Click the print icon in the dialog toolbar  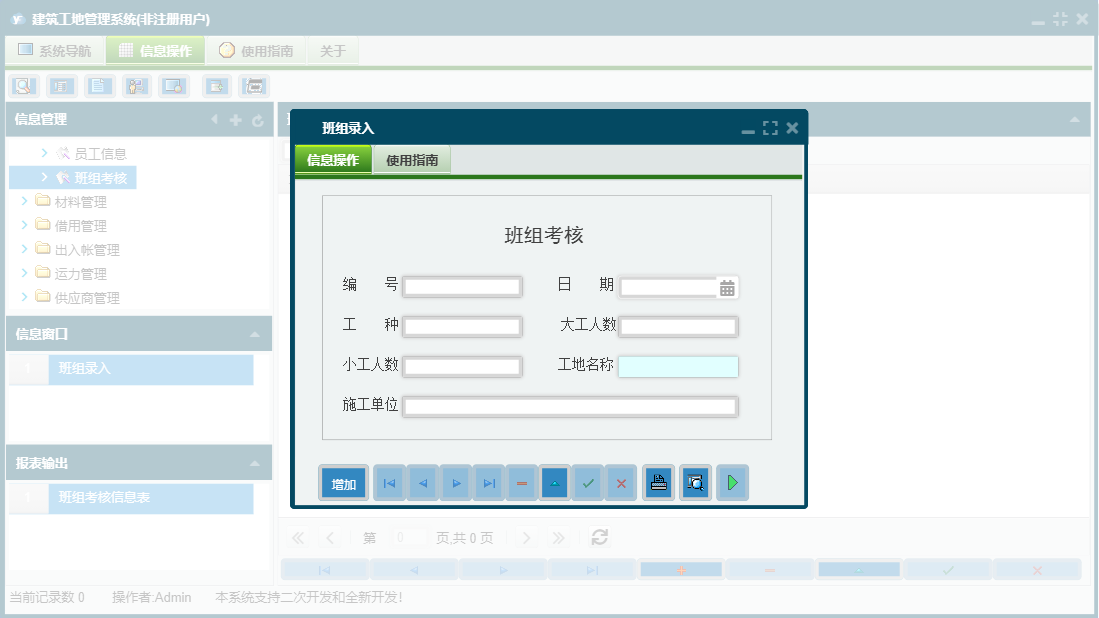tap(658, 482)
